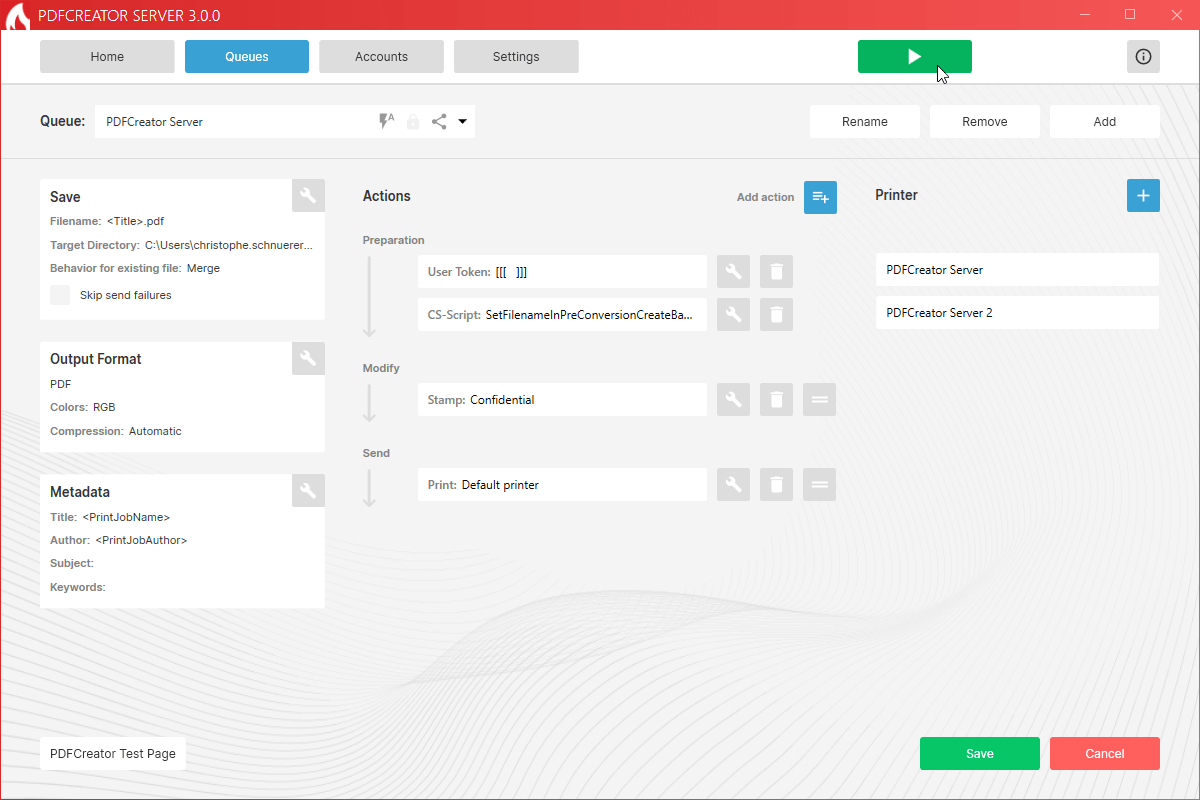Select the CS-Script action row
The height and width of the screenshot is (800, 1200).
pyautogui.click(x=562, y=314)
